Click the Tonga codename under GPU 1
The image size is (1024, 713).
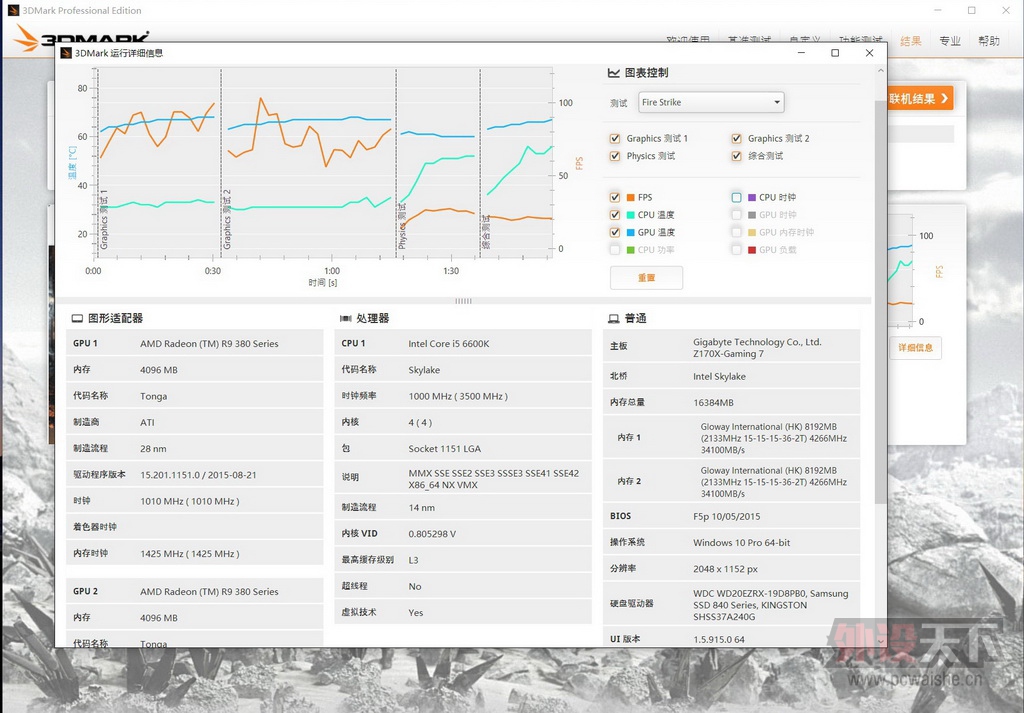coord(153,396)
